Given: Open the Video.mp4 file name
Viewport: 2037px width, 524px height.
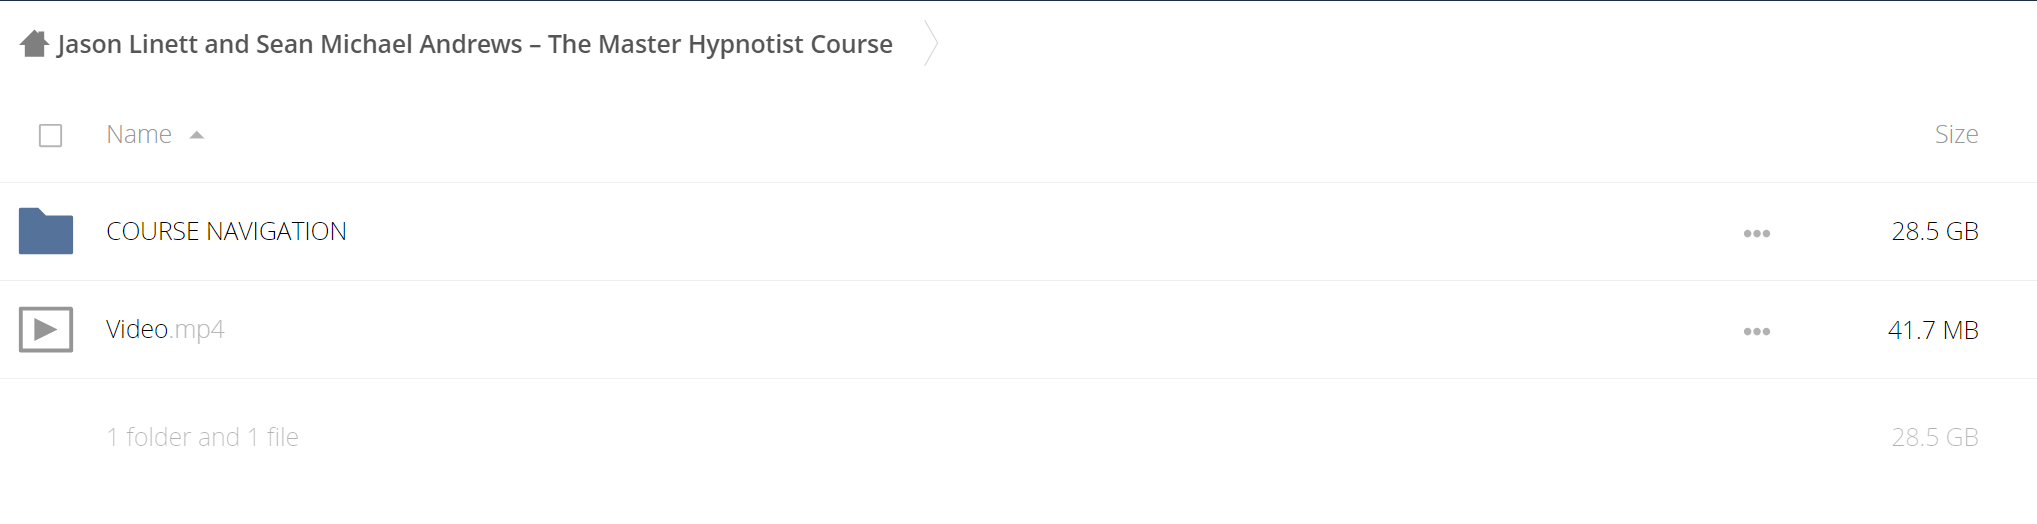Looking at the screenshot, I should [x=165, y=329].
